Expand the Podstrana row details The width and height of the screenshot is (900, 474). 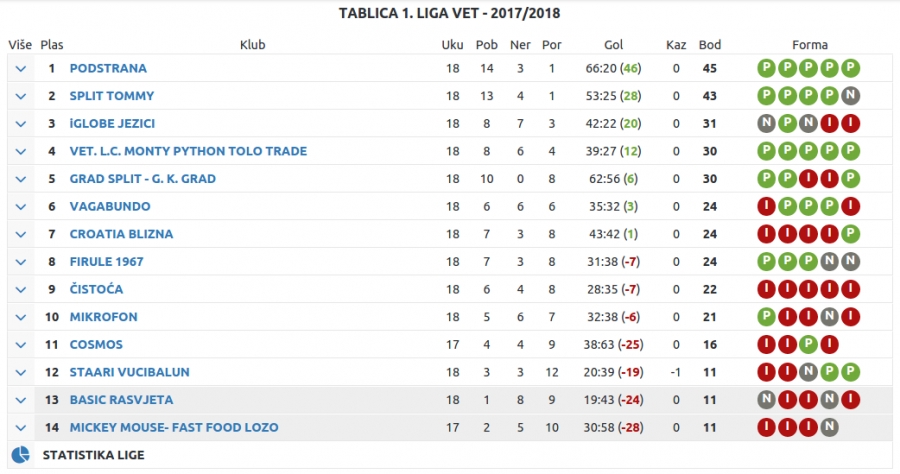(21, 69)
